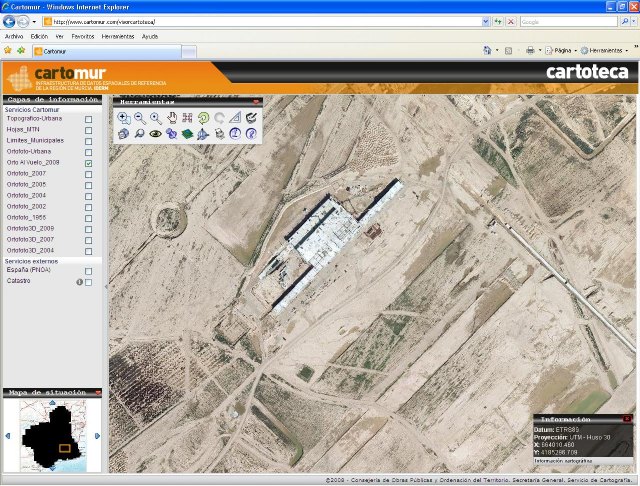Click the full extent view tool
The height and width of the screenshot is (486, 640).
point(187,117)
